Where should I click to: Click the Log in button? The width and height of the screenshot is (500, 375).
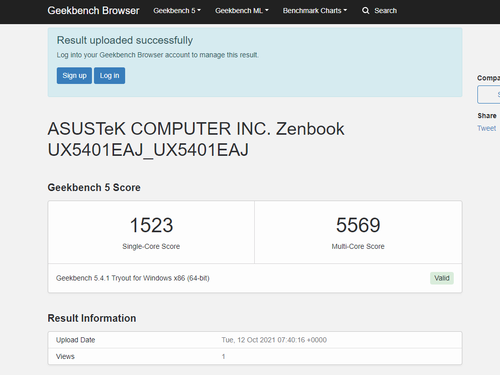click(x=109, y=76)
